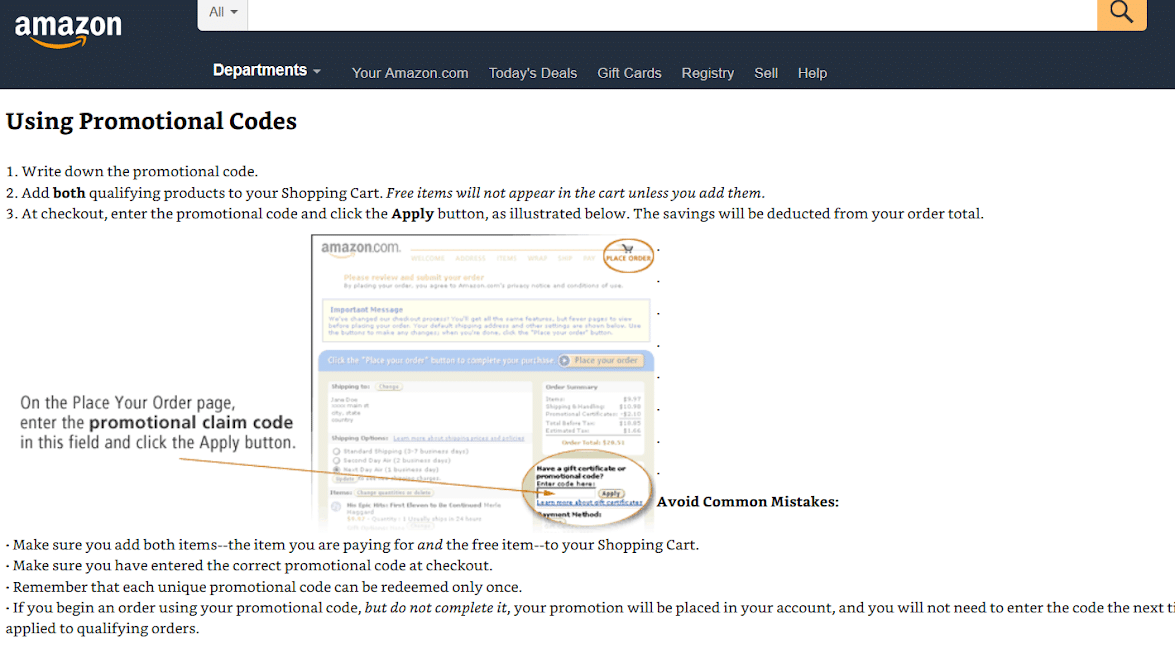Click the Amazon logo
Viewport: 1175px width, 649px height.
pyautogui.click(x=67, y=30)
